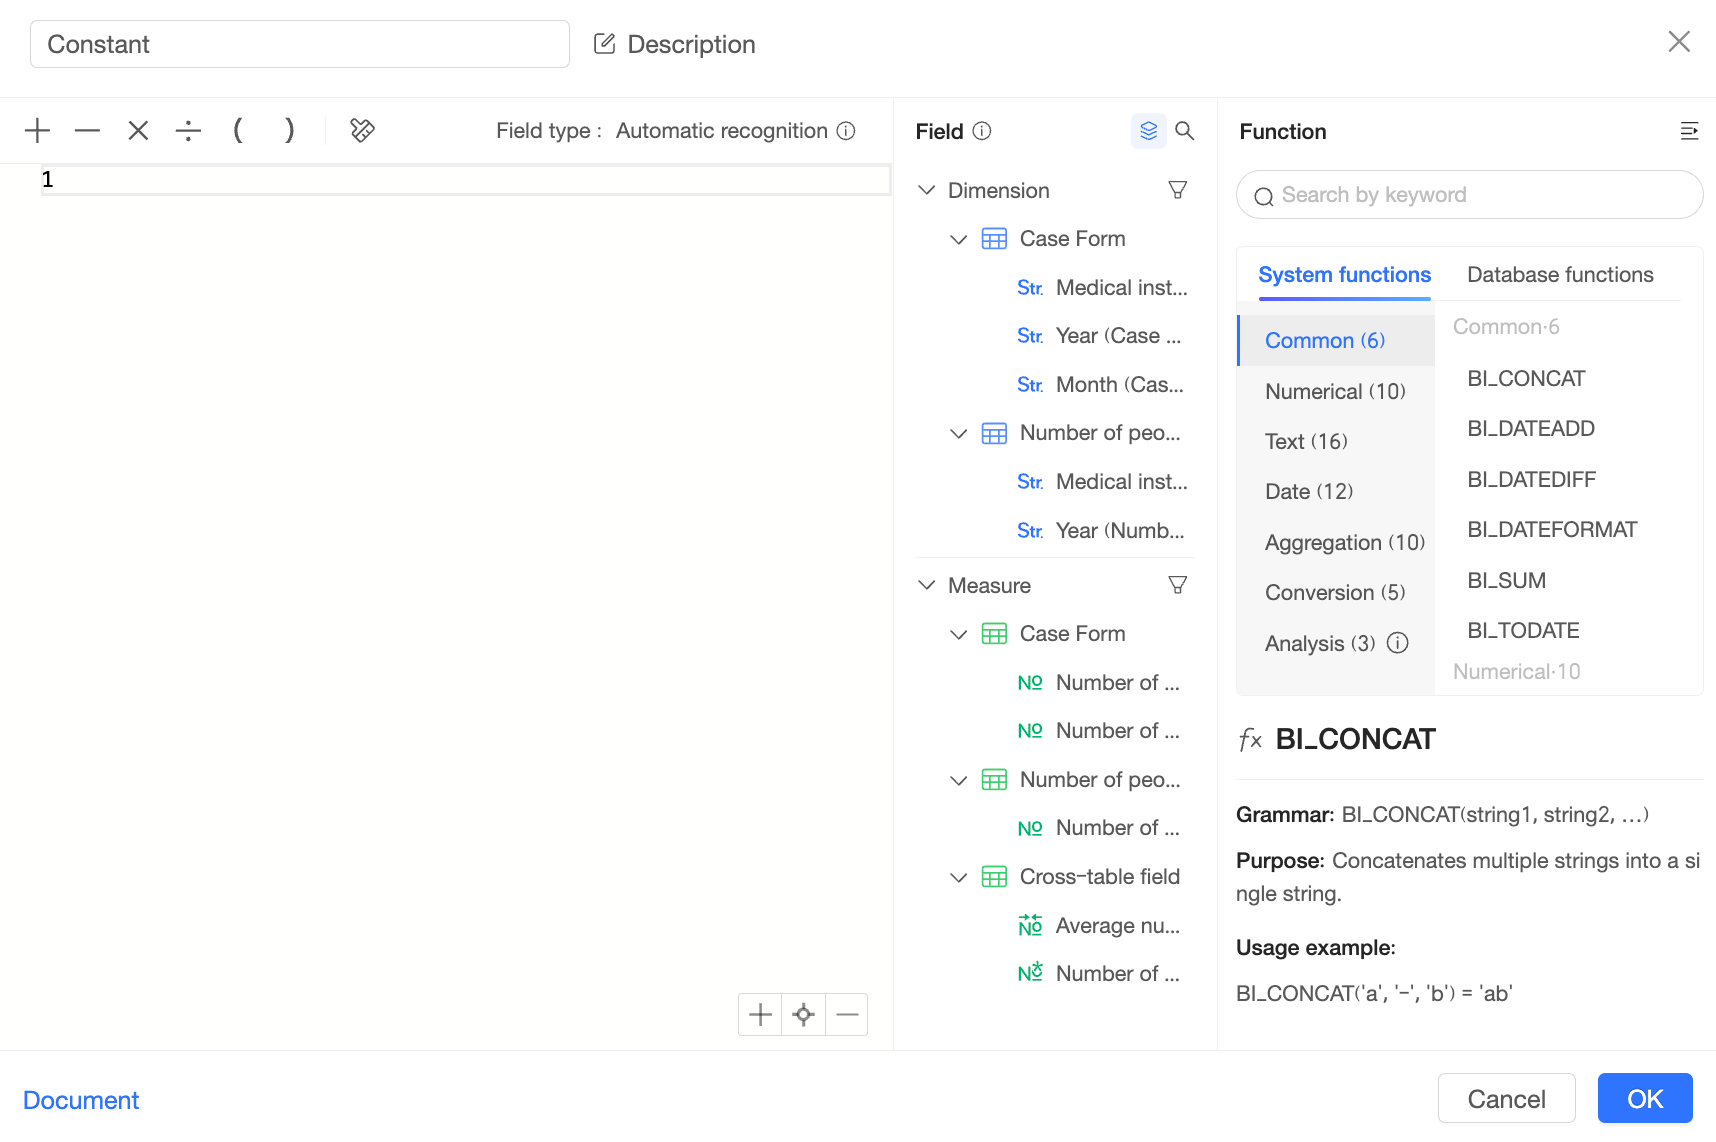The height and width of the screenshot is (1142, 1716).
Task: Select Medical inst... field under Case Form
Action: tap(1102, 288)
